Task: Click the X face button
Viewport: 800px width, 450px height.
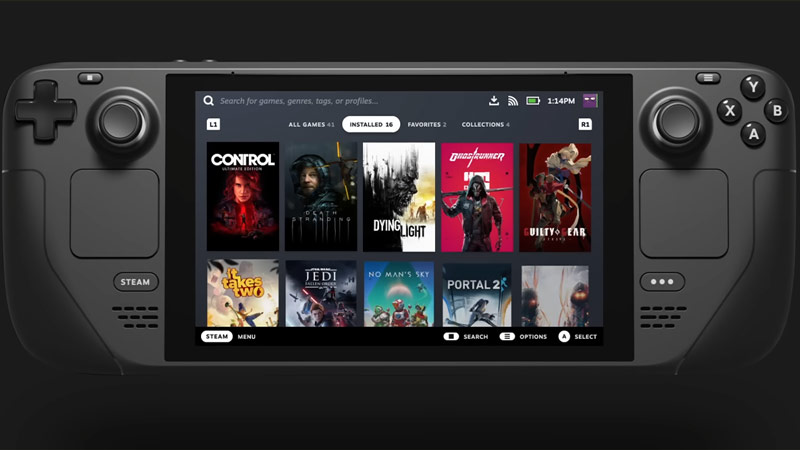Action: (730, 111)
